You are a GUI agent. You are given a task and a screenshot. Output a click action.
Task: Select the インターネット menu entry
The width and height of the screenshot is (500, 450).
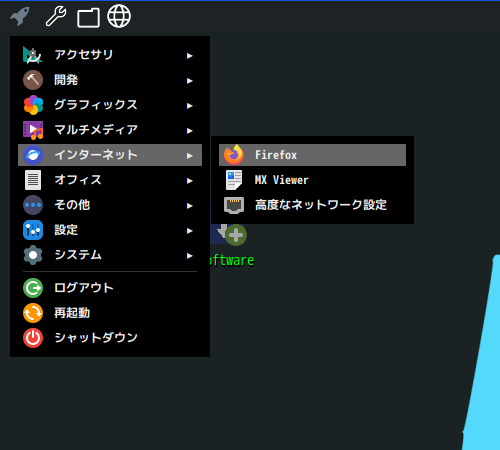(x=110, y=155)
